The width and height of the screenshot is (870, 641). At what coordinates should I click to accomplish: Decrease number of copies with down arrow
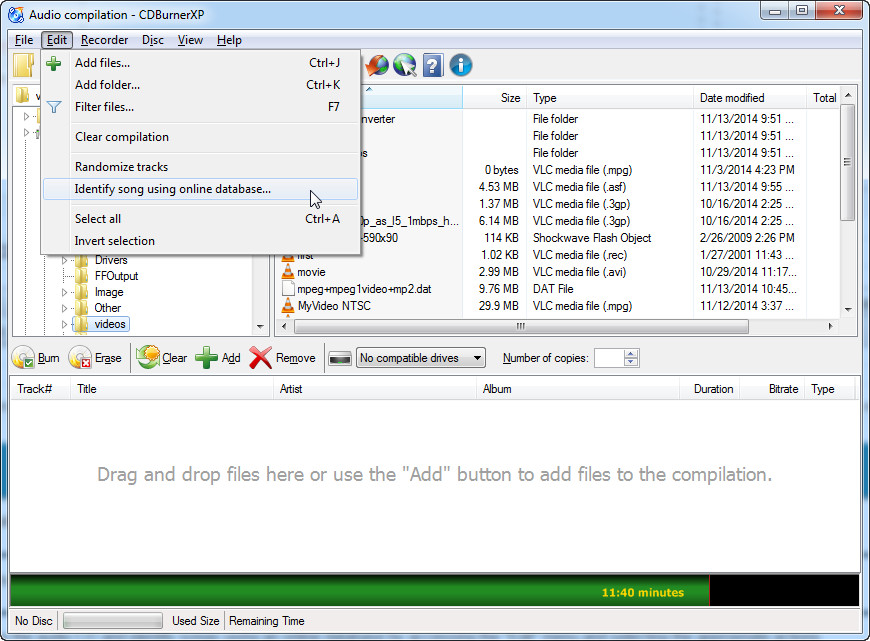[631, 362]
